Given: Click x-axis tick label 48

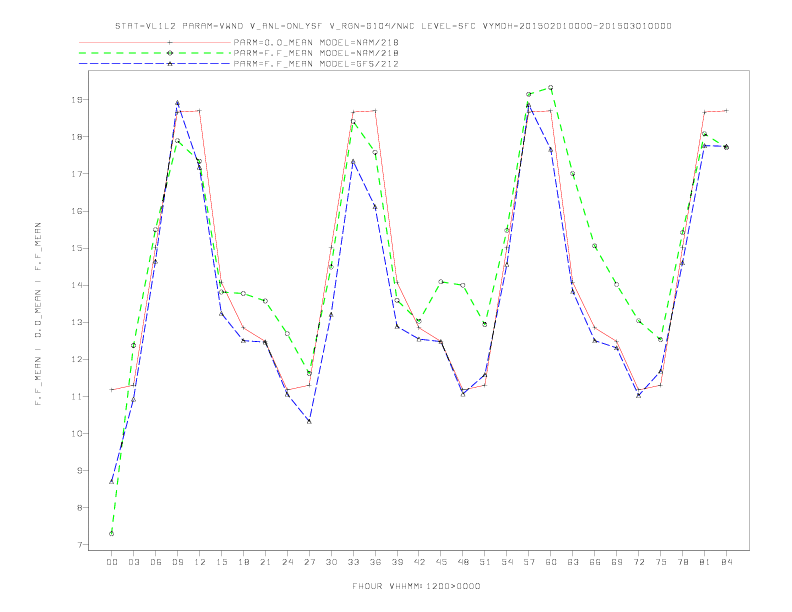Looking at the screenshot, I should click(463, 562).
